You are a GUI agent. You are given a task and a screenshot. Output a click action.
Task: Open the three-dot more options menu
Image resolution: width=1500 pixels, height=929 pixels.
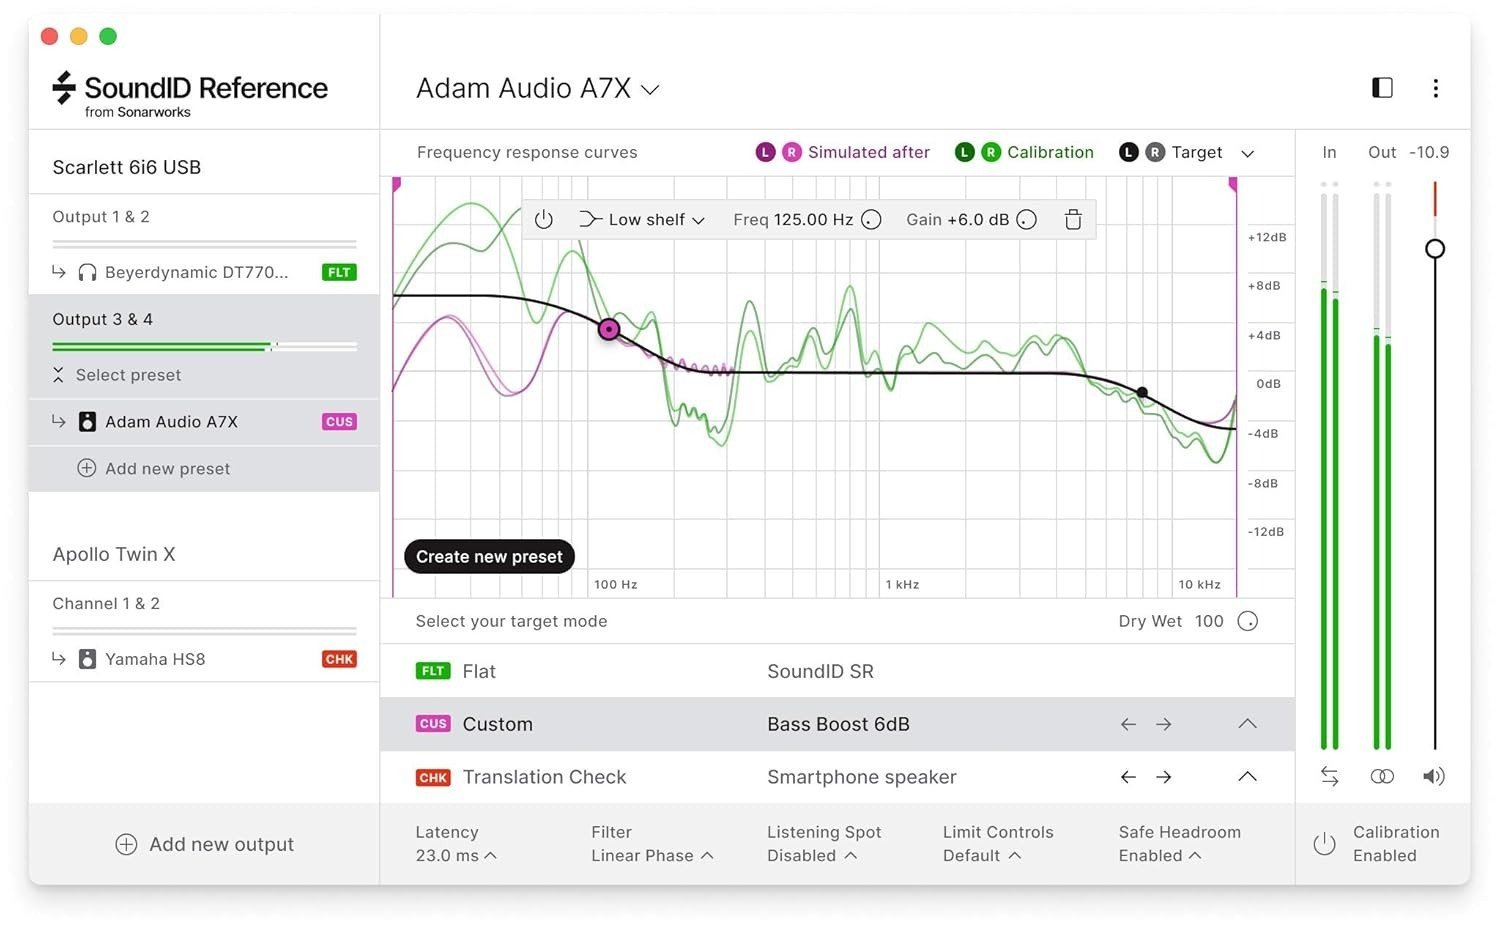[1435, 88]
